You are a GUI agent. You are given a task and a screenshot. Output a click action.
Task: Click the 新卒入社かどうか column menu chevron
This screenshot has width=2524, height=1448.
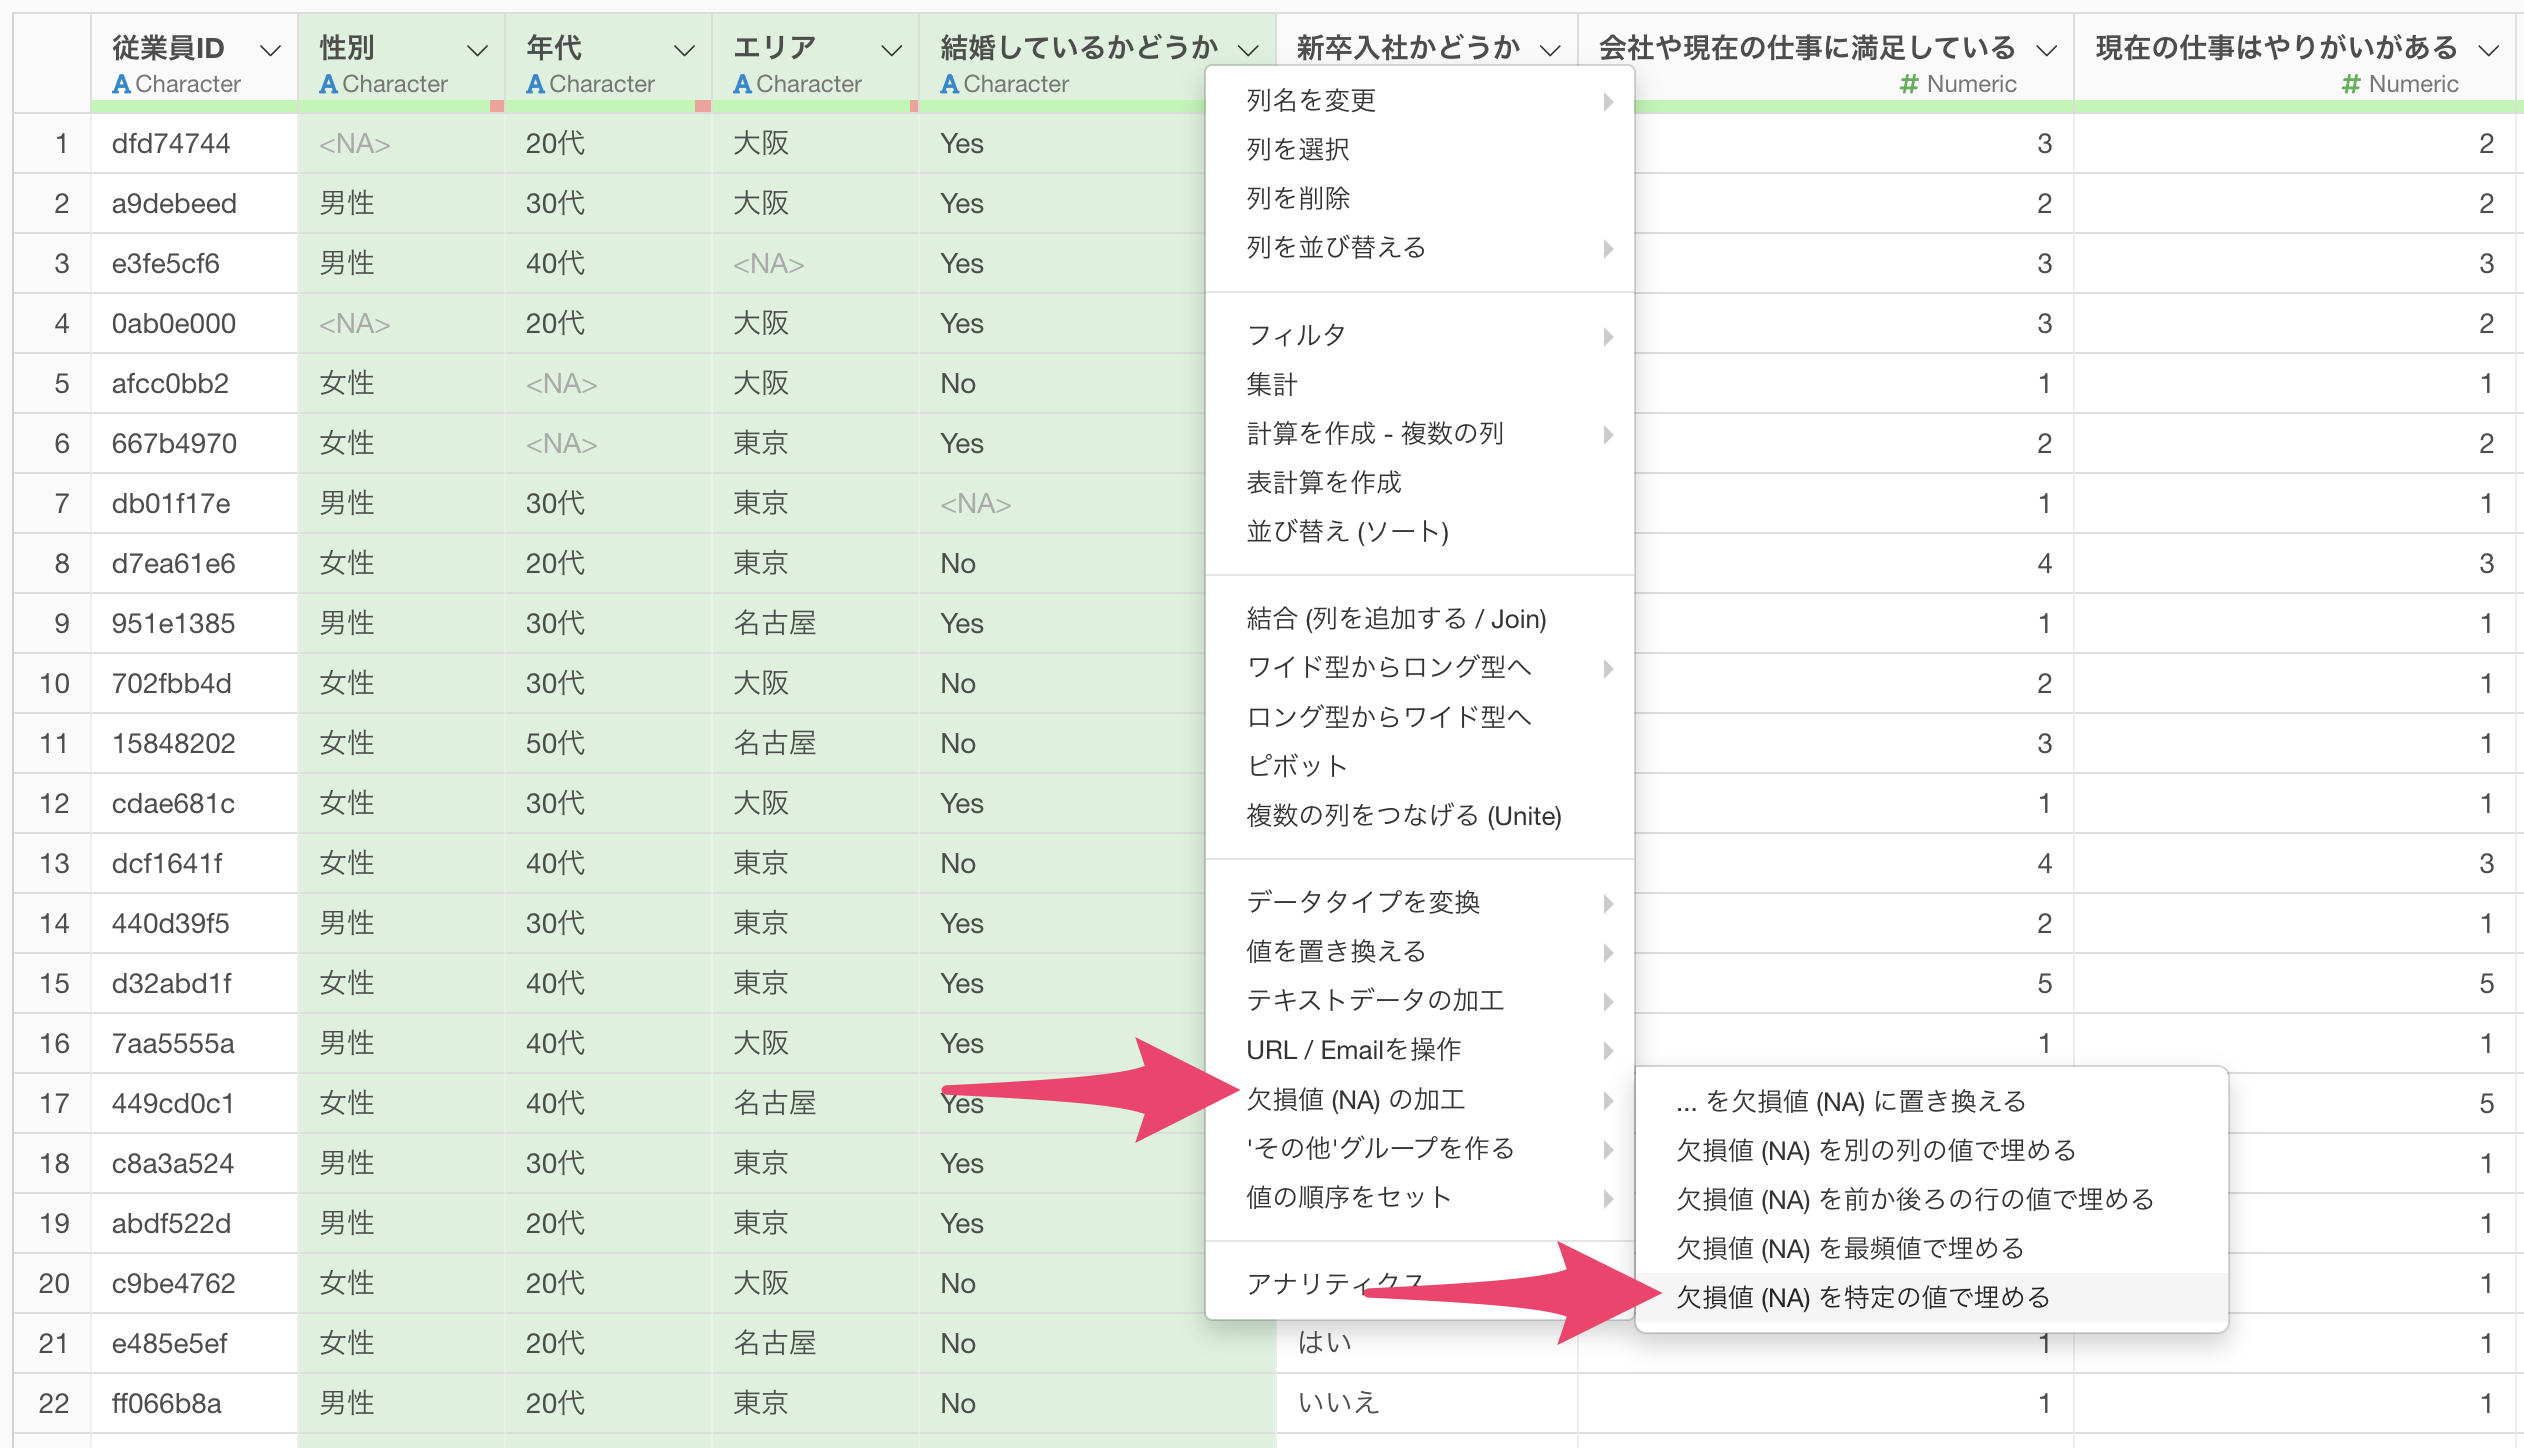click(x=1550, y=50)
